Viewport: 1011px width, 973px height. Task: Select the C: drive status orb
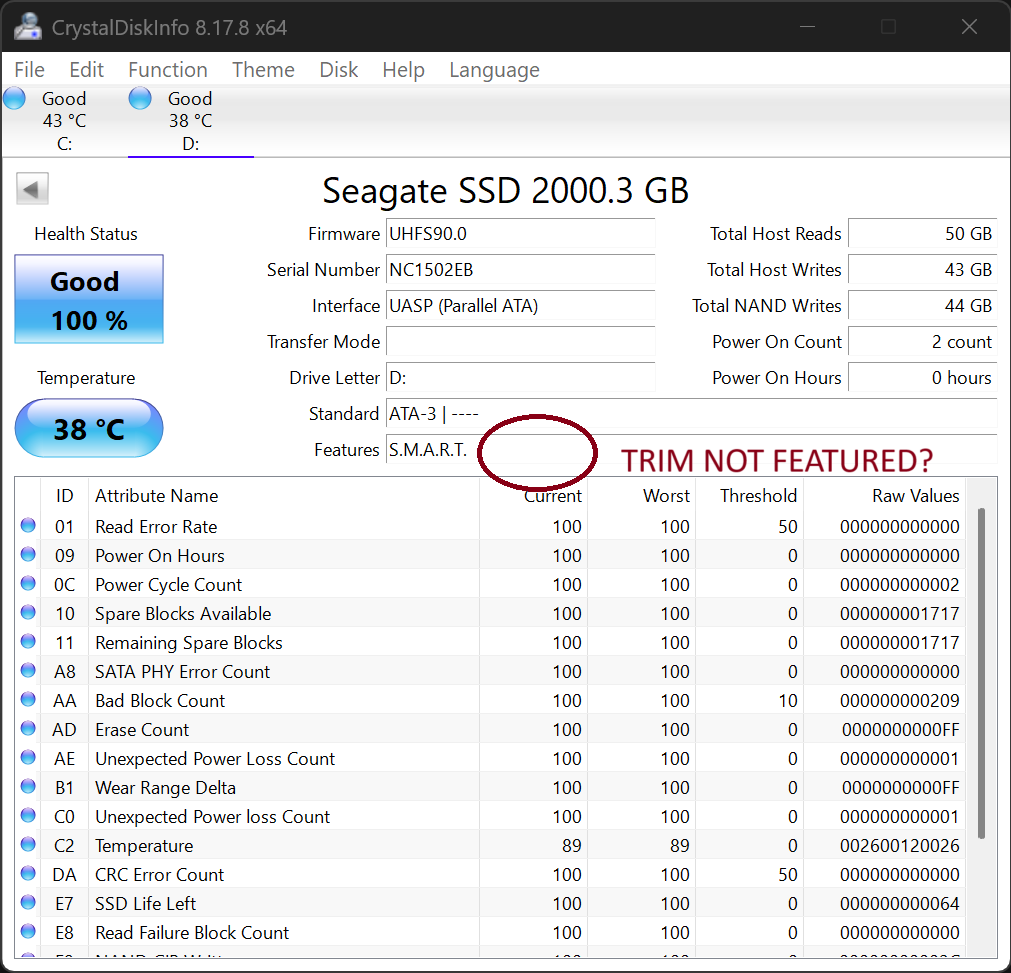coord(15,98)
